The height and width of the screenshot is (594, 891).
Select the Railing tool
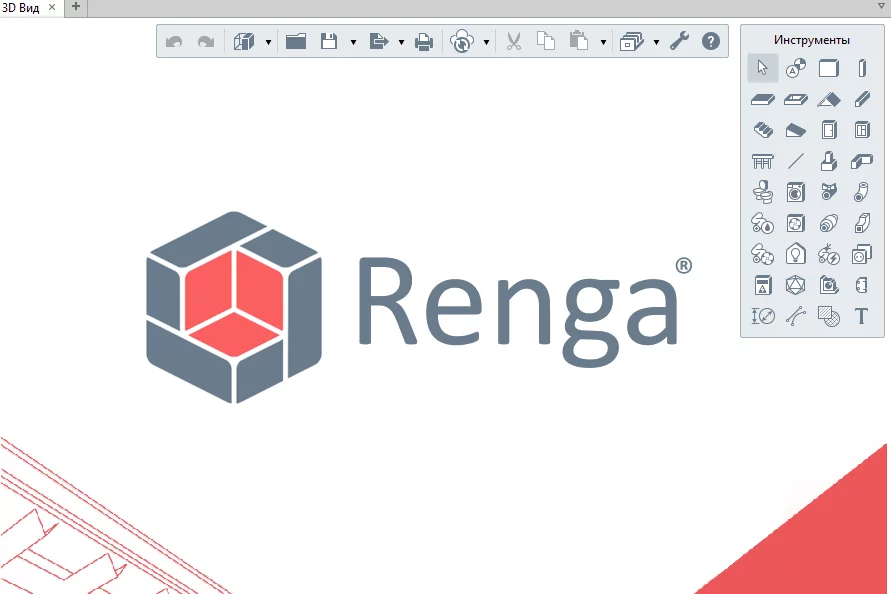coord(763,161)
